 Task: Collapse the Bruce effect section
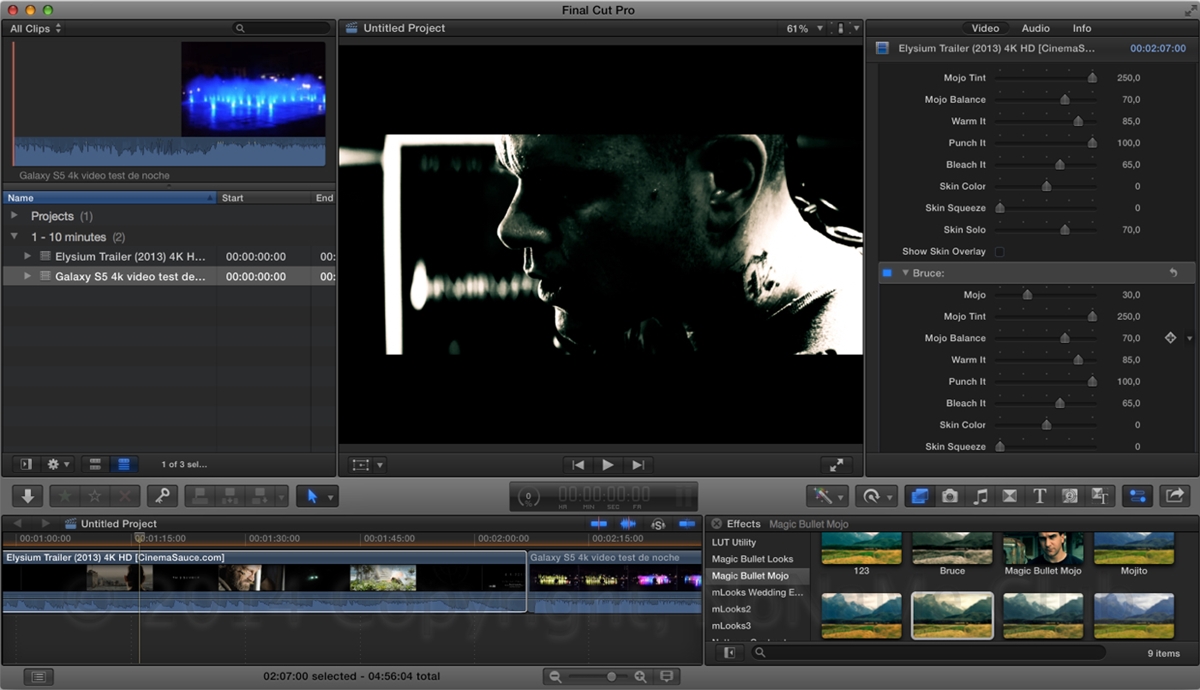905,273
